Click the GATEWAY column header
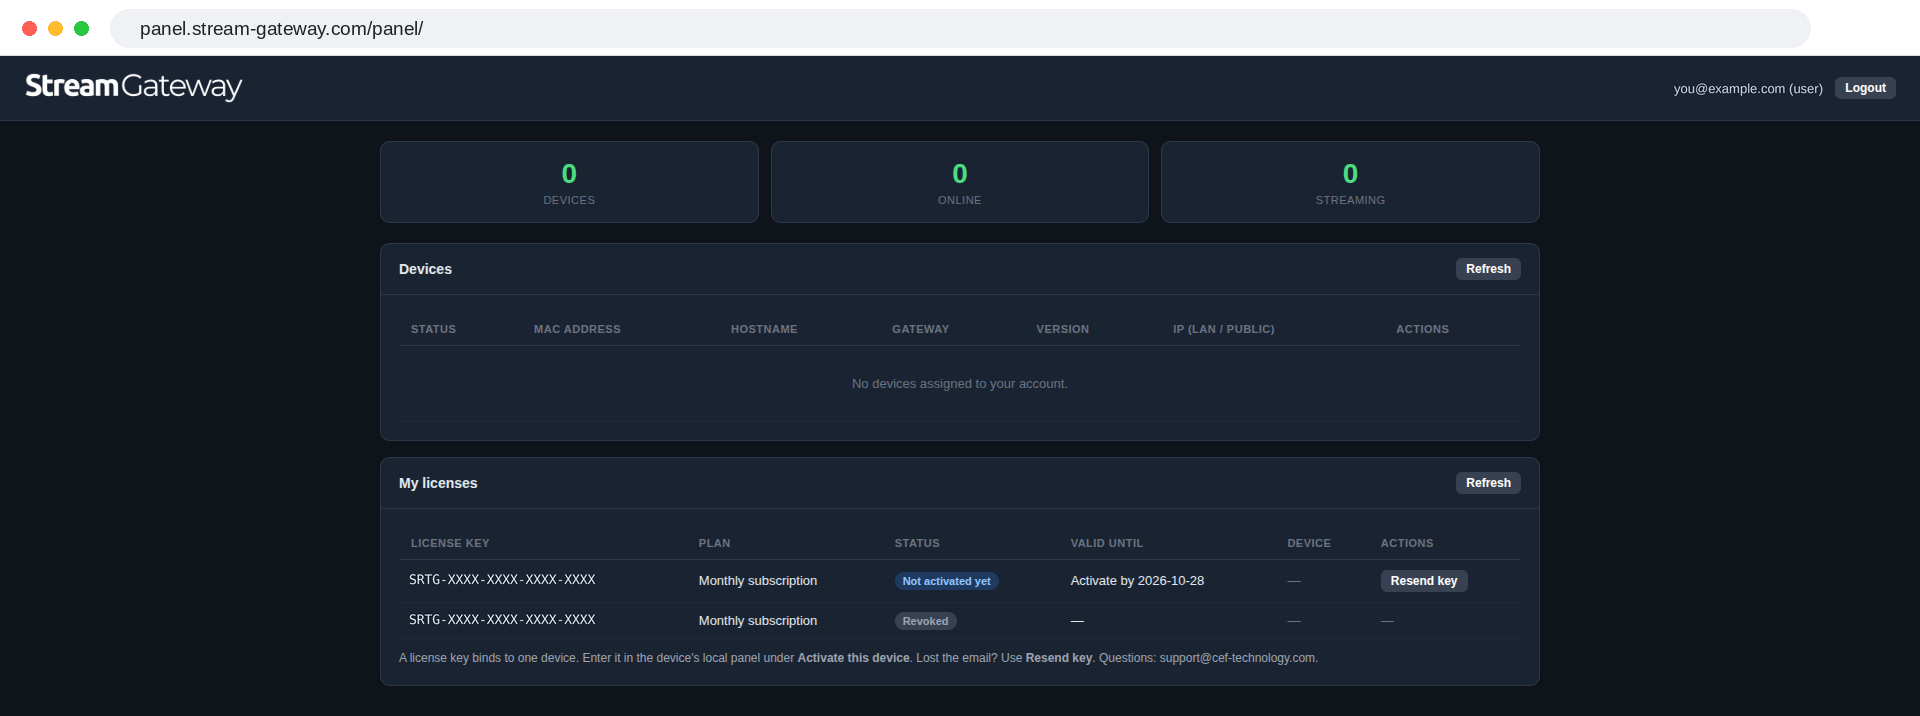 point(920,329)
